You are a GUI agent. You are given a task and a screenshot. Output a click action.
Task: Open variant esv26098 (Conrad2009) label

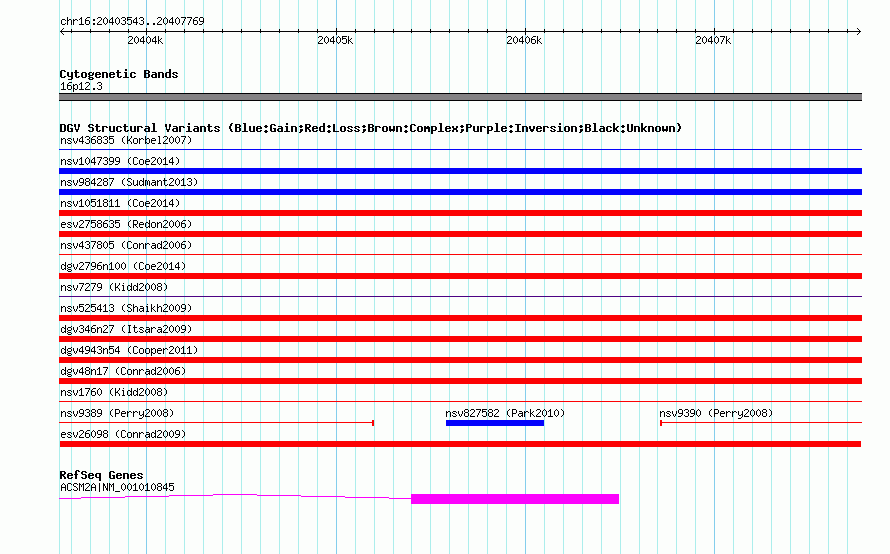pyautogui.click(x=123, y=434)
